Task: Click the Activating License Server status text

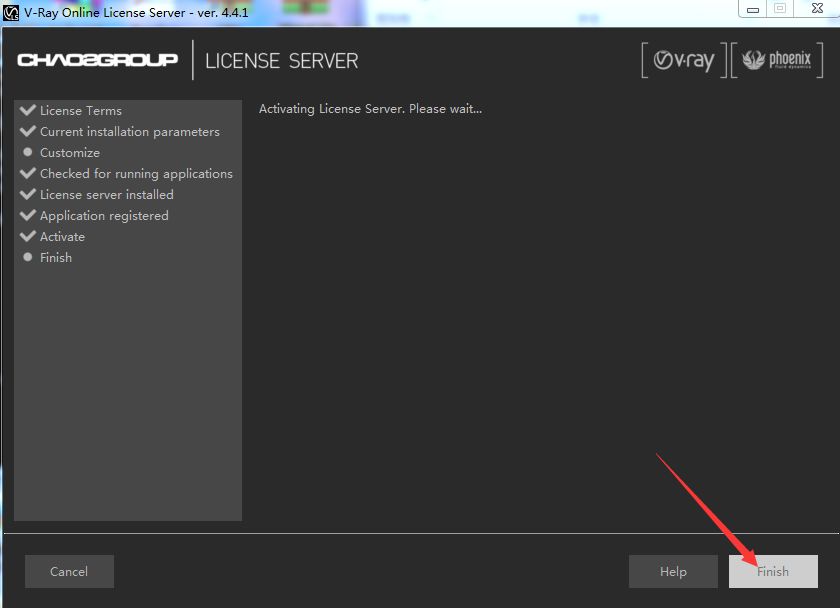Action: point(370,109)
